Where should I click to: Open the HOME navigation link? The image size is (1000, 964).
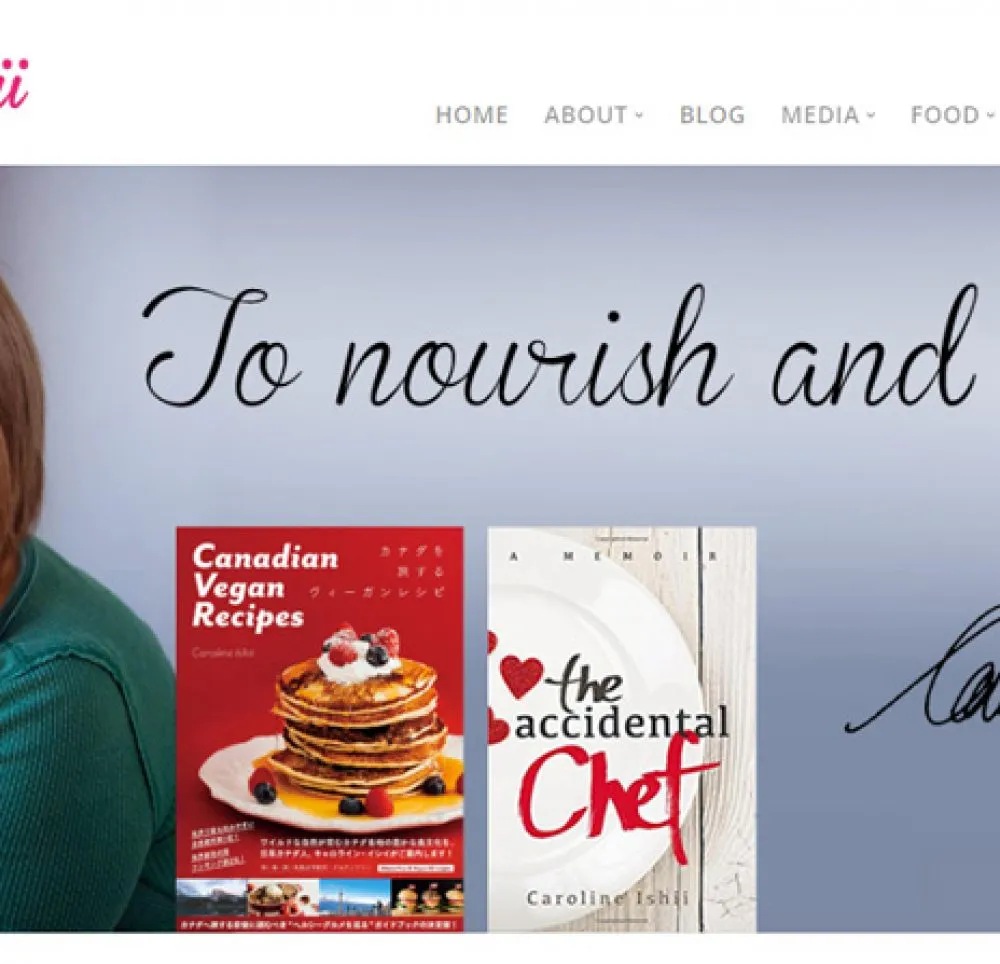tap(471, 115)
